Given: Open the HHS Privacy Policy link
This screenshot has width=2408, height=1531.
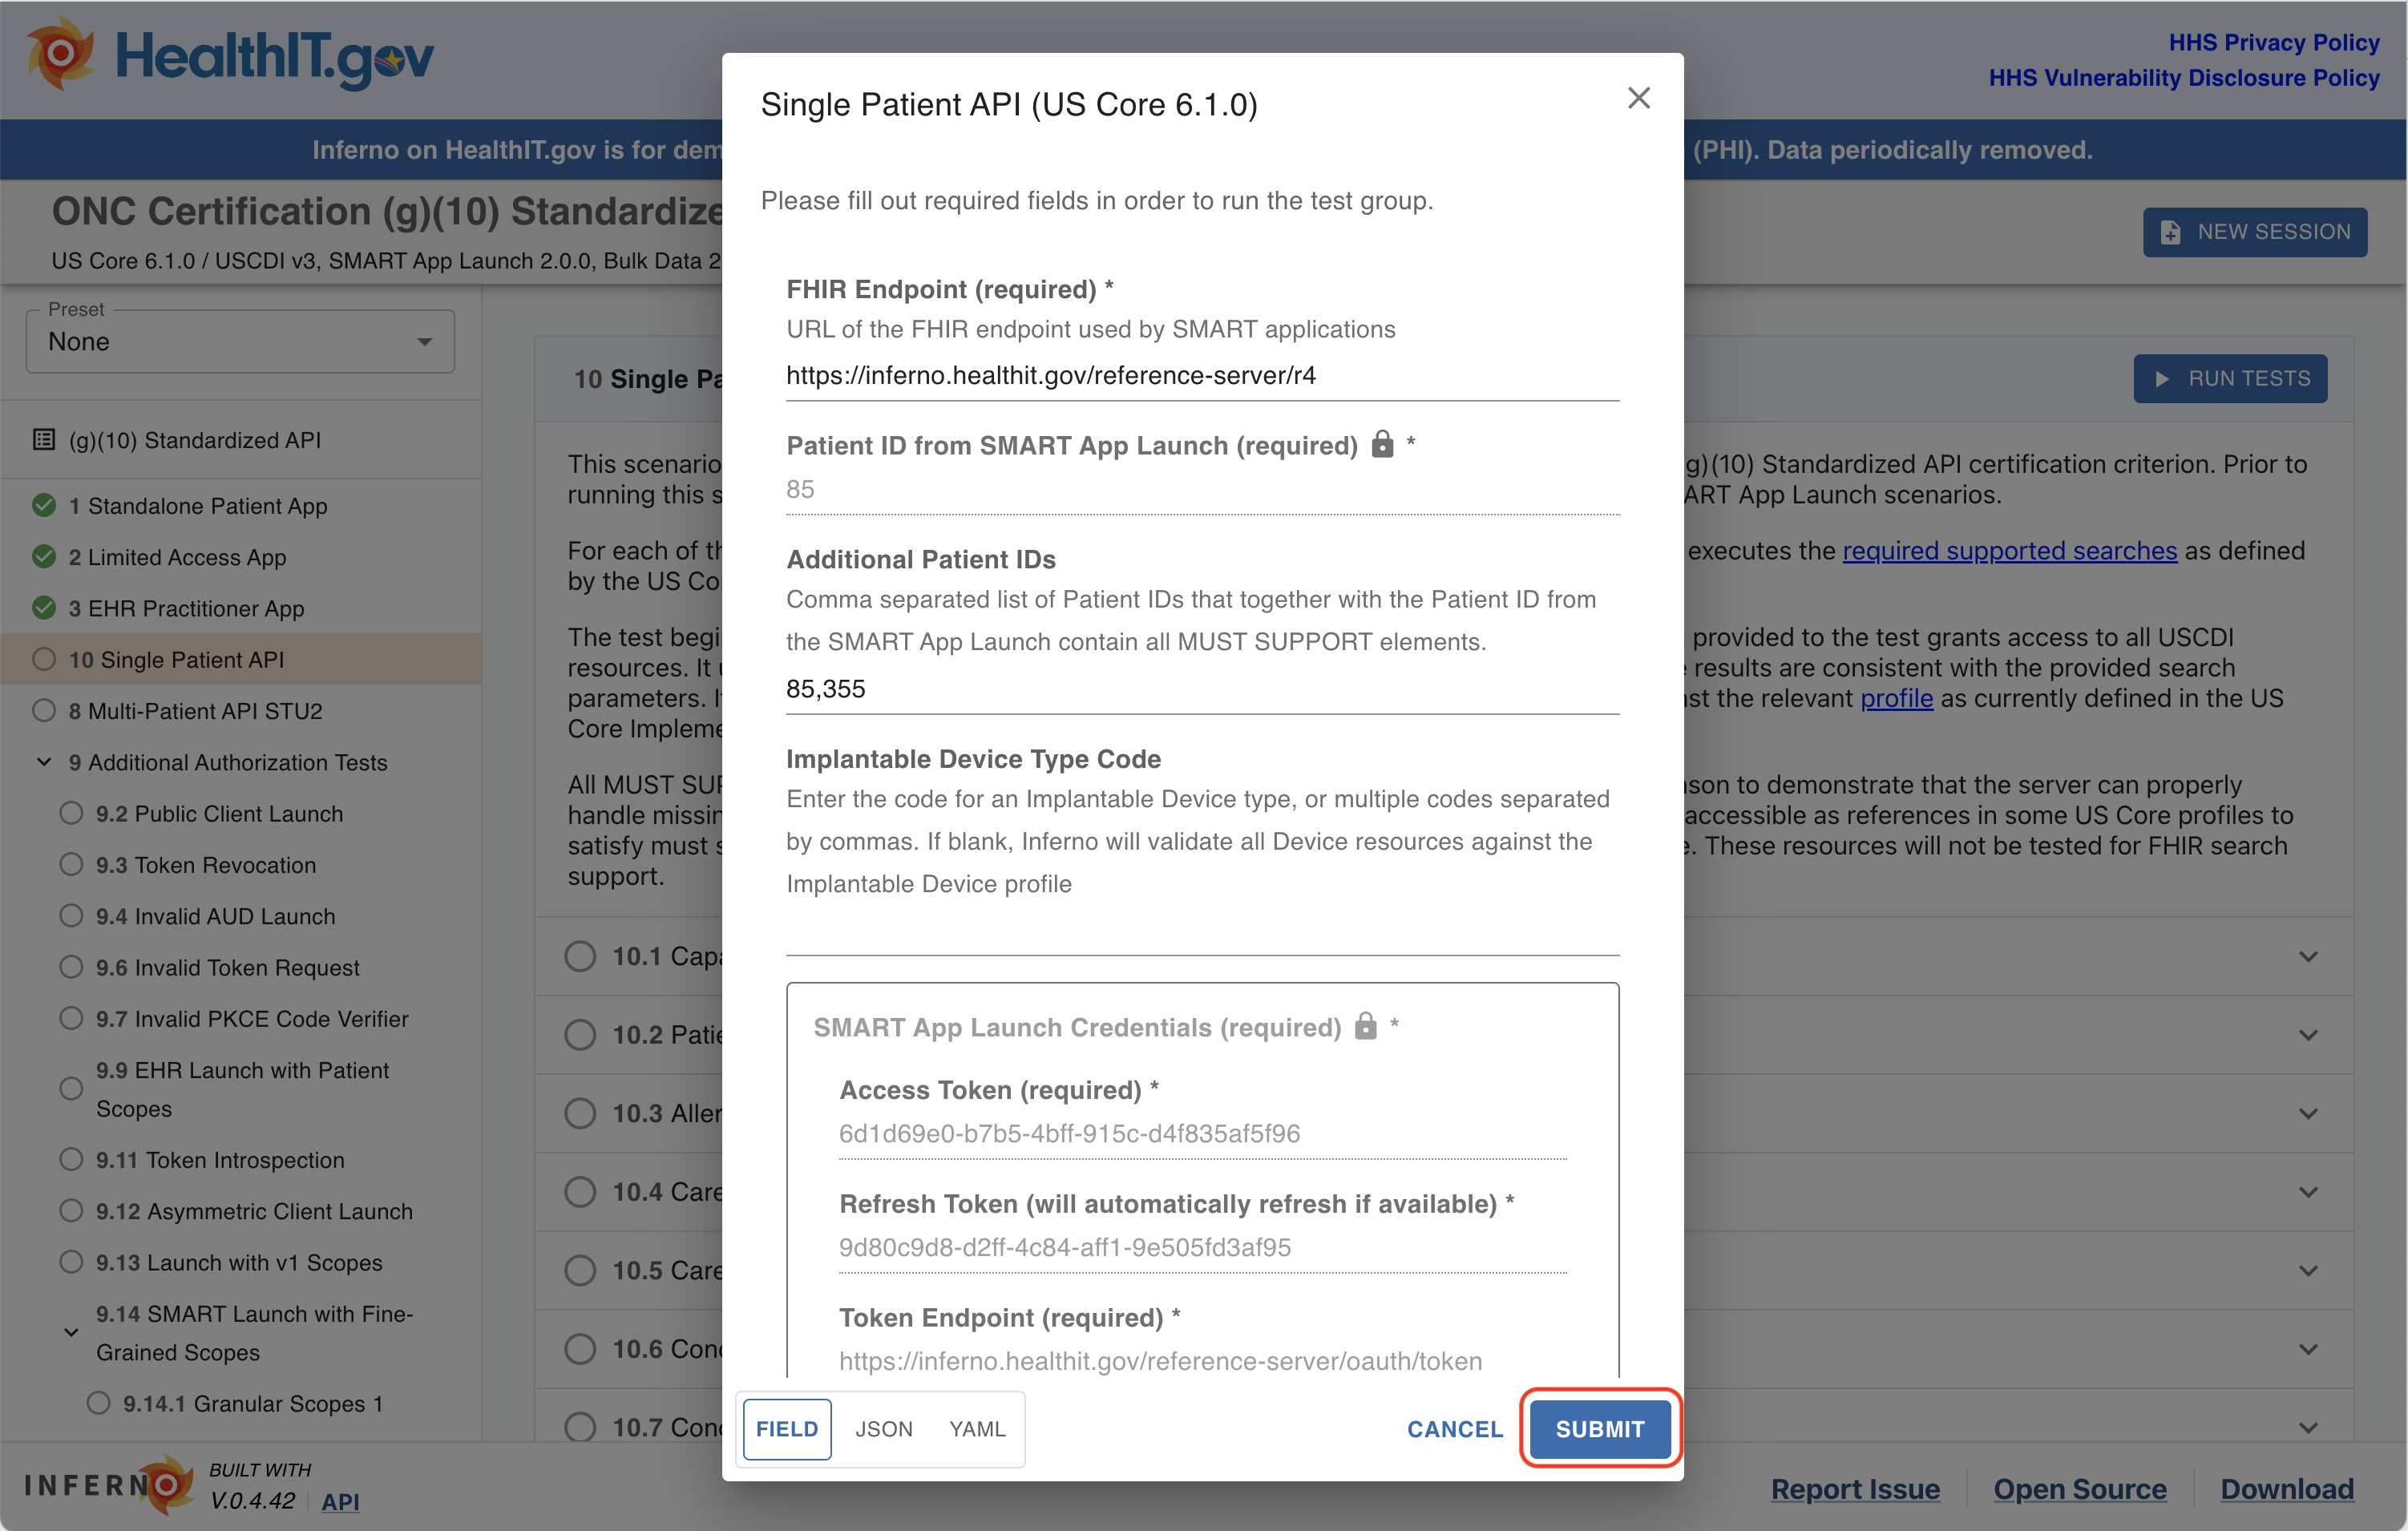Looking at the screenshot, I should pos(2273,42).
